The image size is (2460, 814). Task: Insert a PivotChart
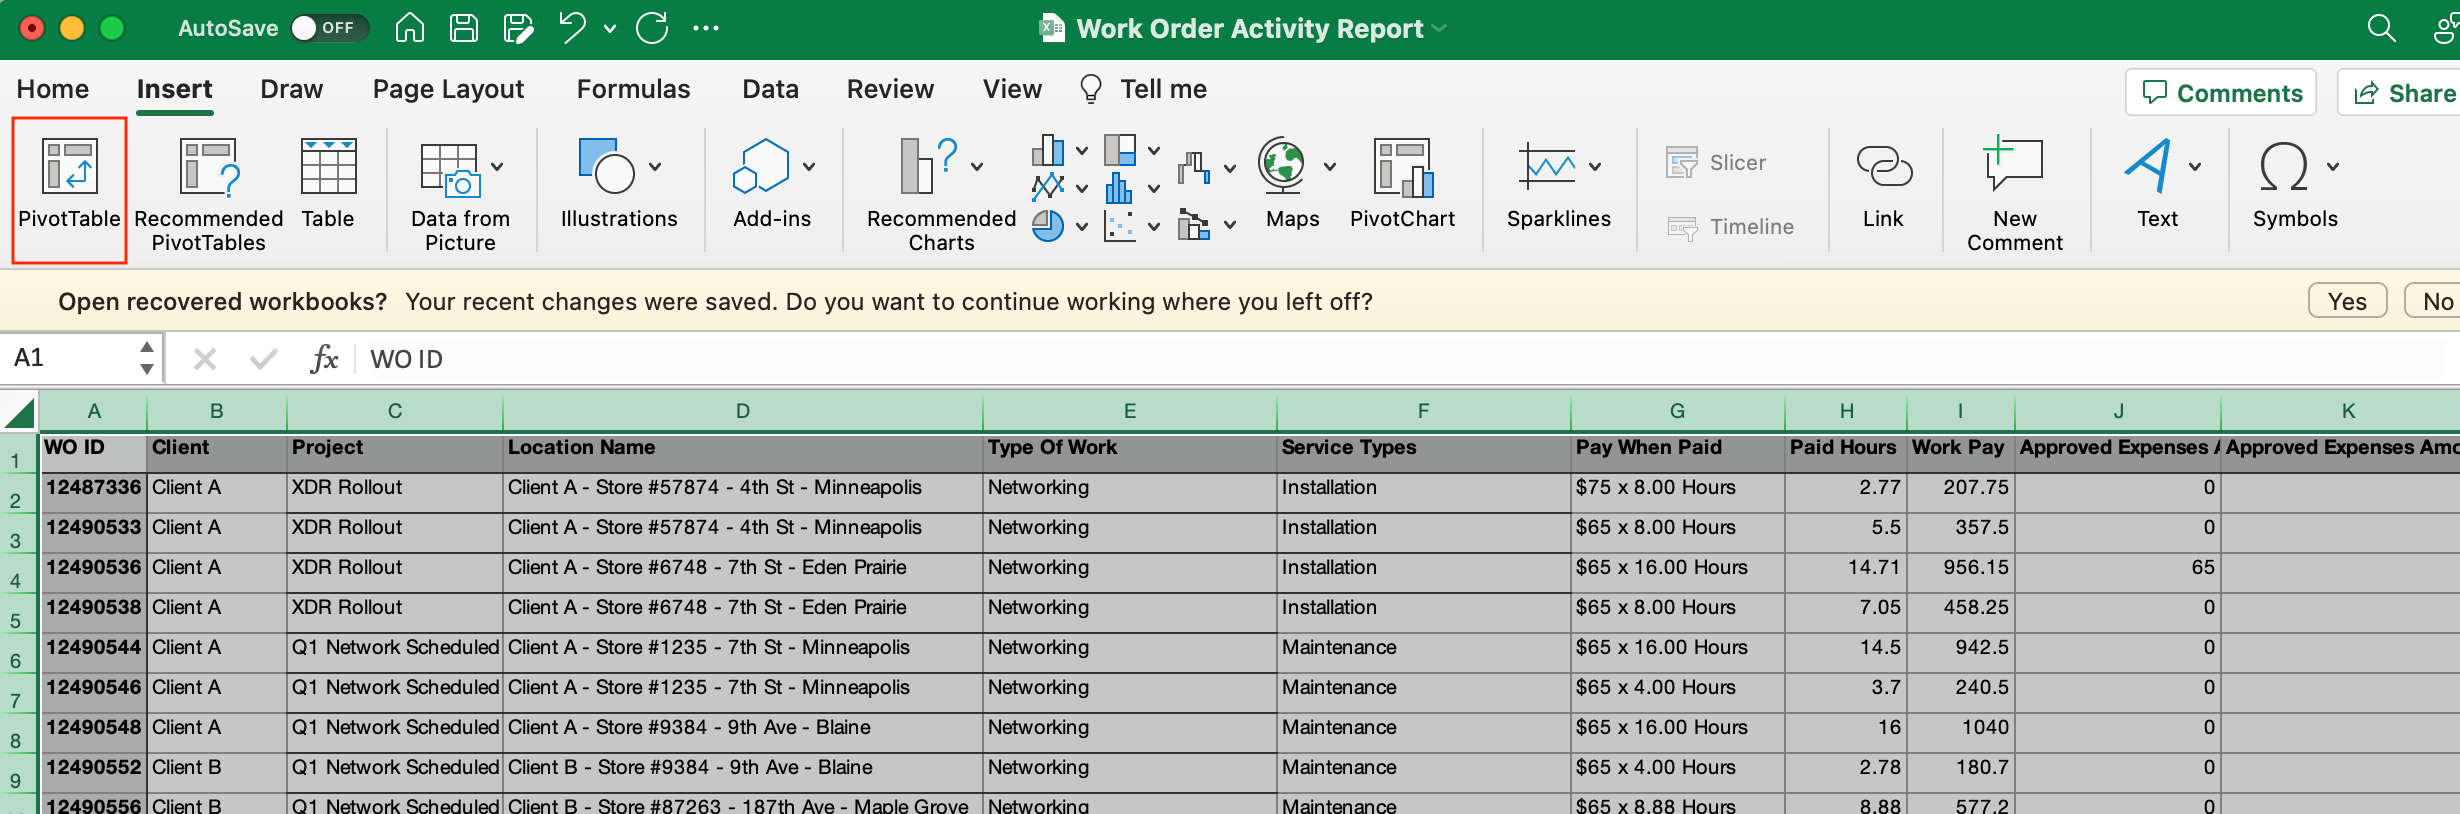click(1402, 167)
